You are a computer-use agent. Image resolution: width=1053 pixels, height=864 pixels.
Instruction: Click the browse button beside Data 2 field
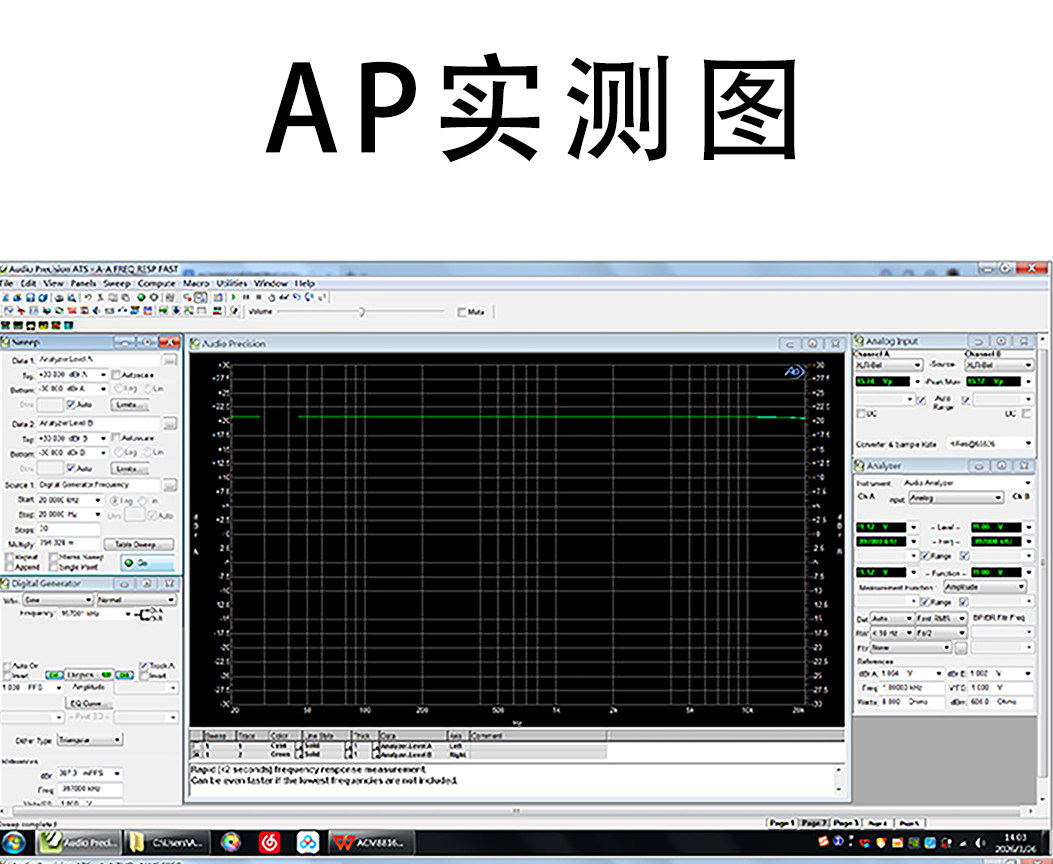pos(170,424)
